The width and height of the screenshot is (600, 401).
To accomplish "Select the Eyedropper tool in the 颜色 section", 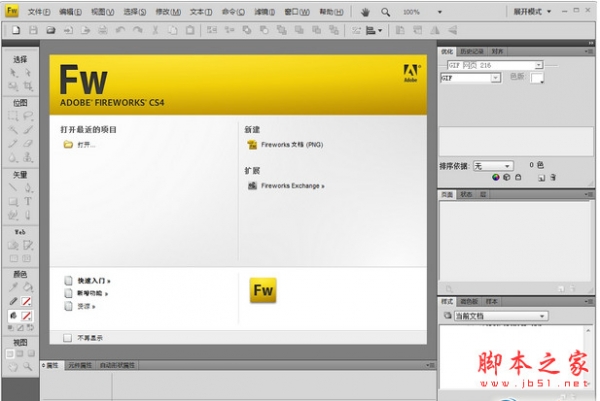I will click(13, 287).
